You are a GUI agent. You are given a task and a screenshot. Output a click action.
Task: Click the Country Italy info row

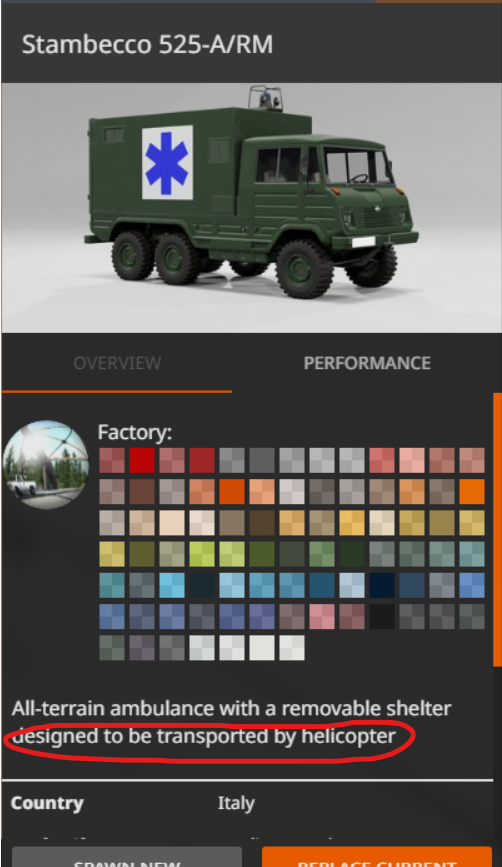click(x=247, y=803)
